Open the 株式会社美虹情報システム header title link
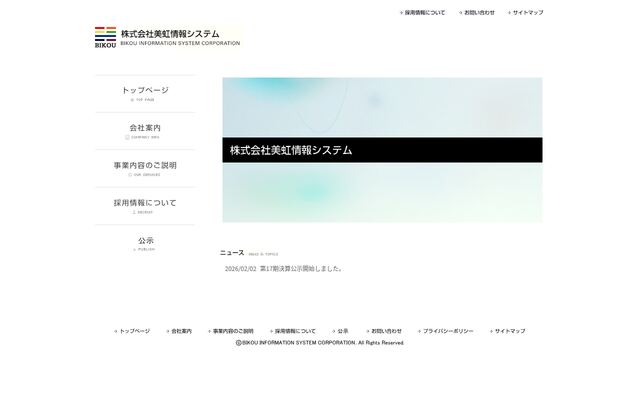This screenshot has width=640, height=400. click(170, 33)
